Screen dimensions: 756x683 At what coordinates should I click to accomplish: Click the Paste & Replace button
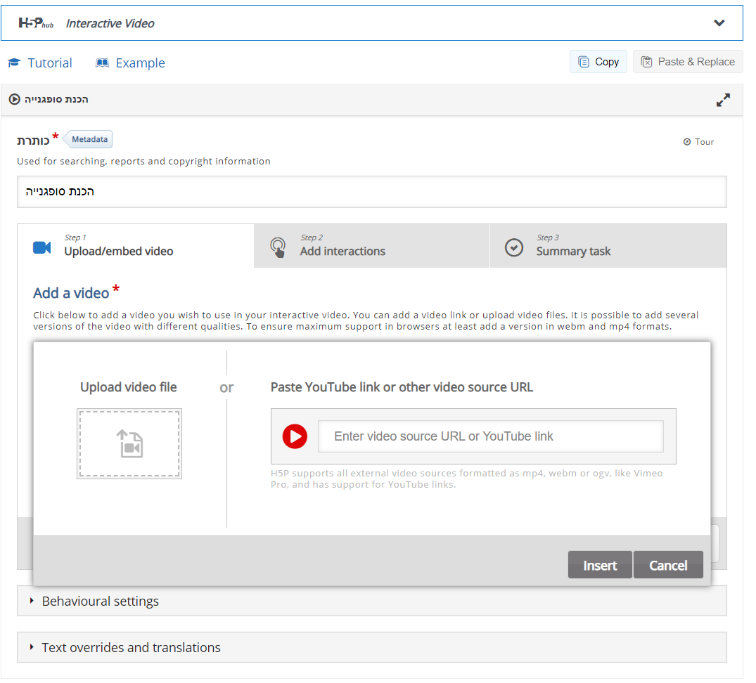click(x=687, y=62)
